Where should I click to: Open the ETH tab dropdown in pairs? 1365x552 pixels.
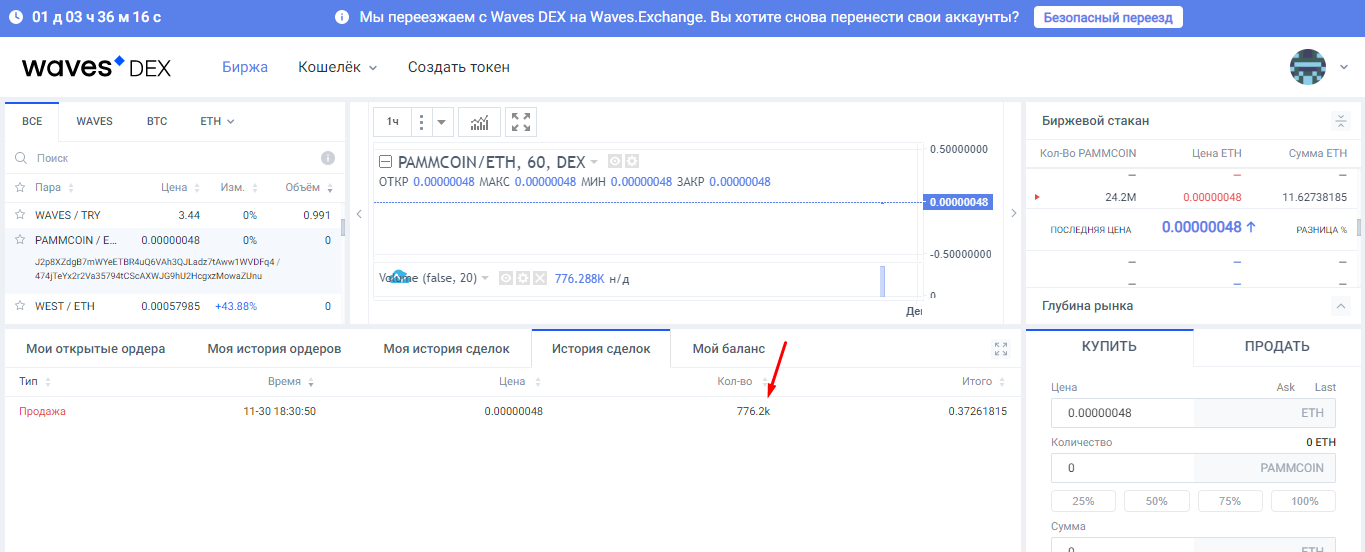[217, 121]
